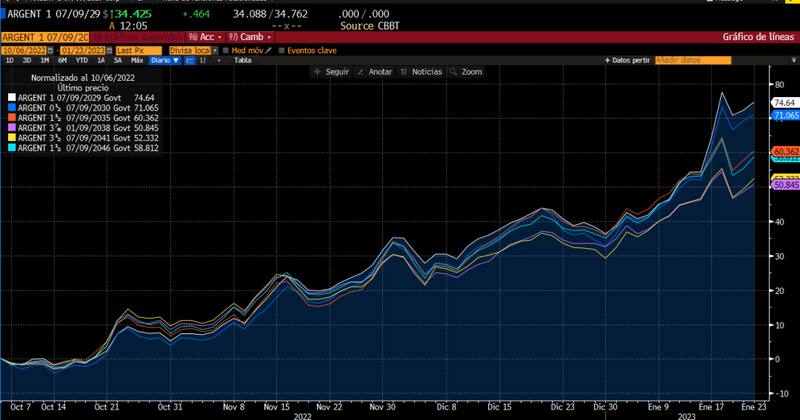Switch to the Tabla view
The height and width of the screenshot is (420, 800).
point(242,60)
